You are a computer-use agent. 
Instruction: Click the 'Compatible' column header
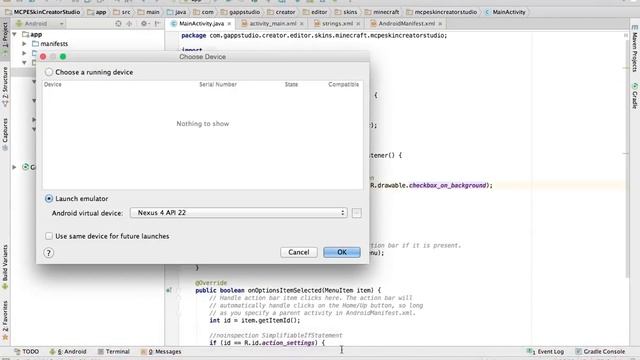coord(343,84)
